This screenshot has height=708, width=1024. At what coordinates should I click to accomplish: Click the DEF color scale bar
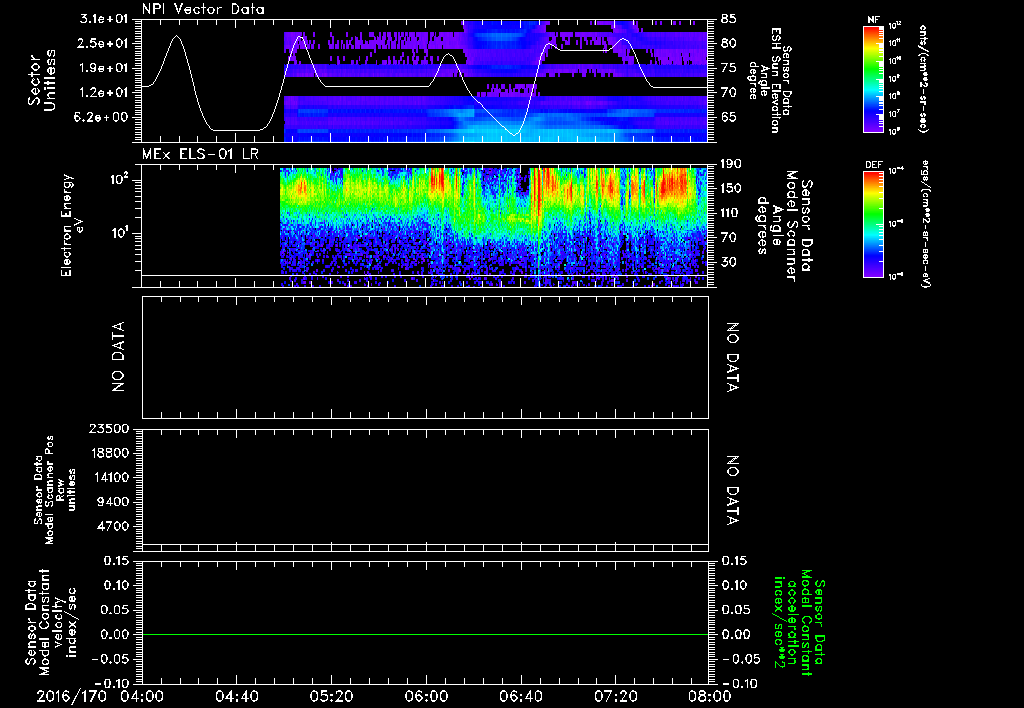pyautogui.click(x=874, y=224)
